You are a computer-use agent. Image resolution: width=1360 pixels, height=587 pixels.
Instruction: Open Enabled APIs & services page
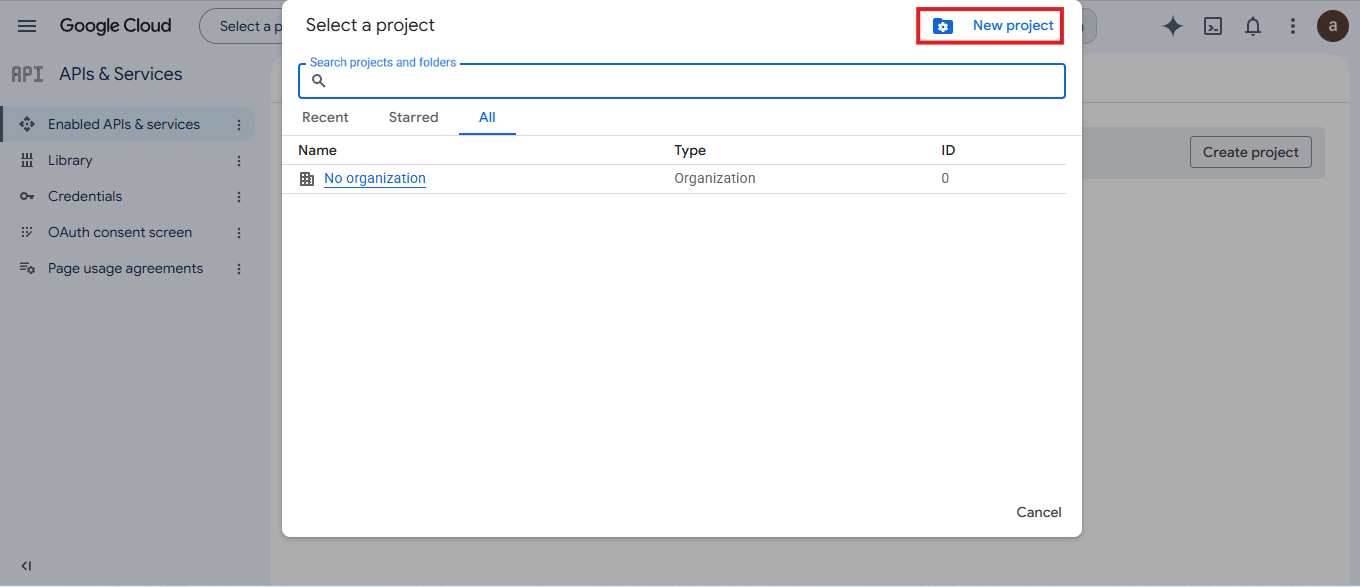124,124
